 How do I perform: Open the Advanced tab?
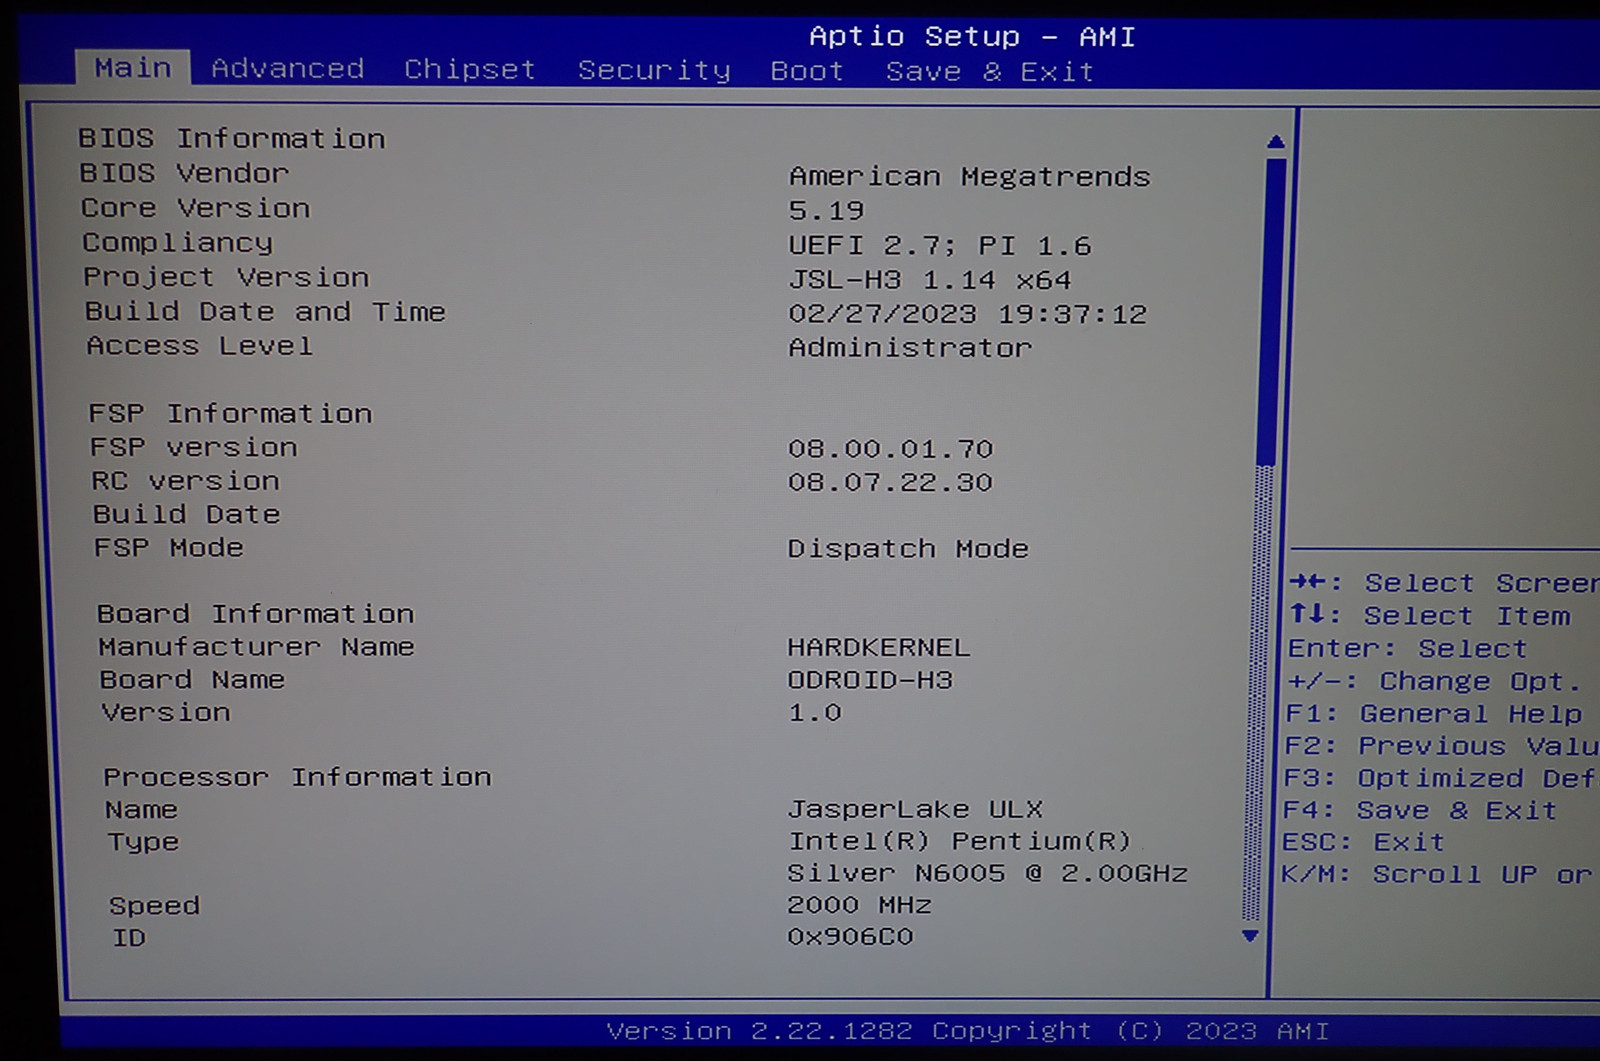point(287,69)
